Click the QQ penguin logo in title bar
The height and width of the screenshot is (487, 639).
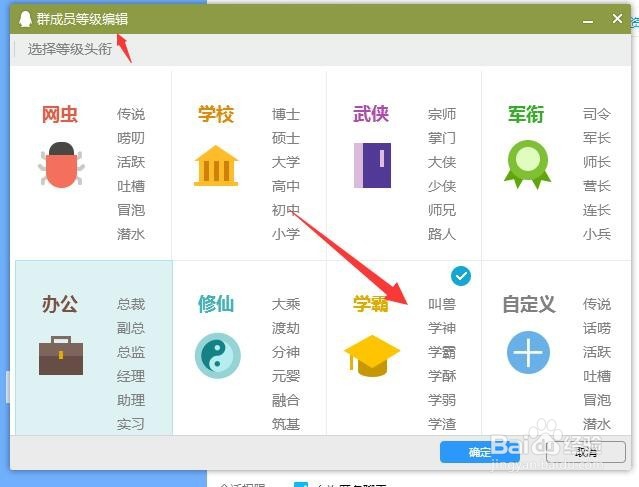(x=25, y=19)
